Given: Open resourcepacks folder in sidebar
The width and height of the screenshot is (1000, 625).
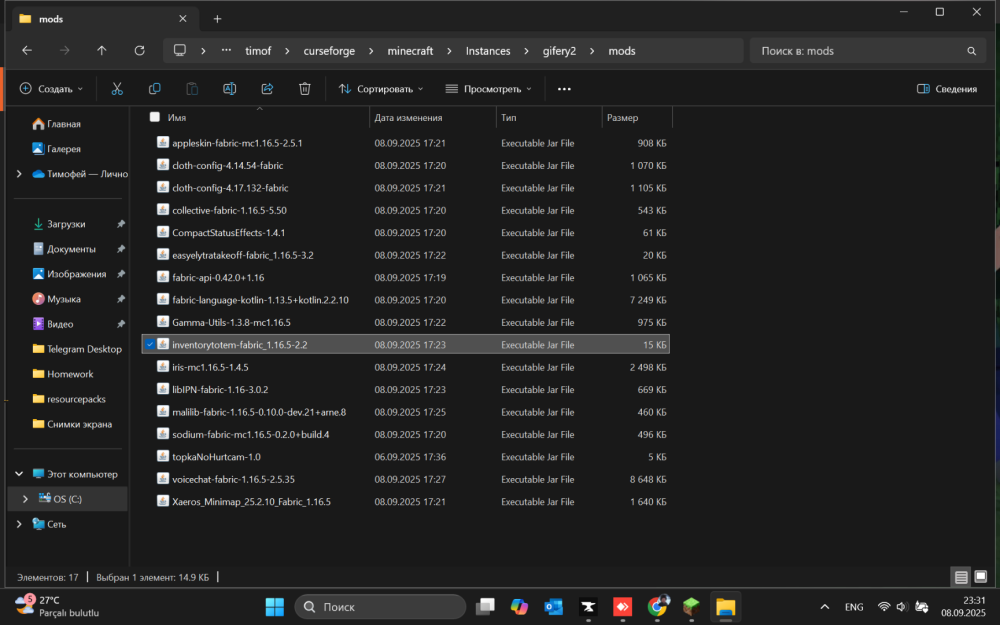Looking at the screenshot, I should (70, 399).
